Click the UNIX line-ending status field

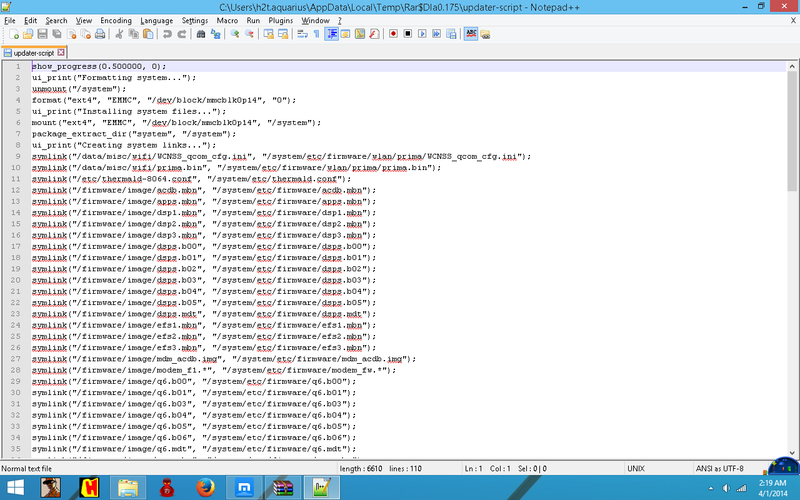[x=636, y=468]
